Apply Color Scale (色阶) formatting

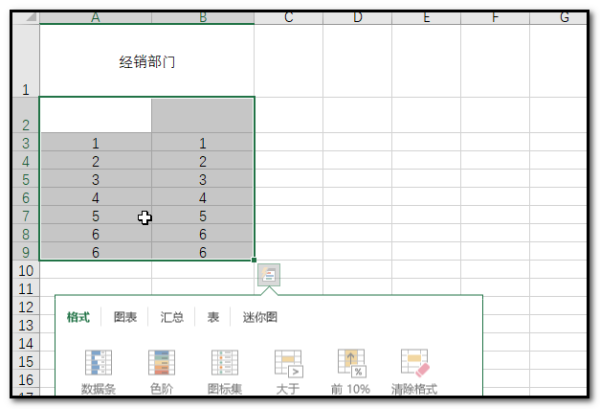pos(161,372)
